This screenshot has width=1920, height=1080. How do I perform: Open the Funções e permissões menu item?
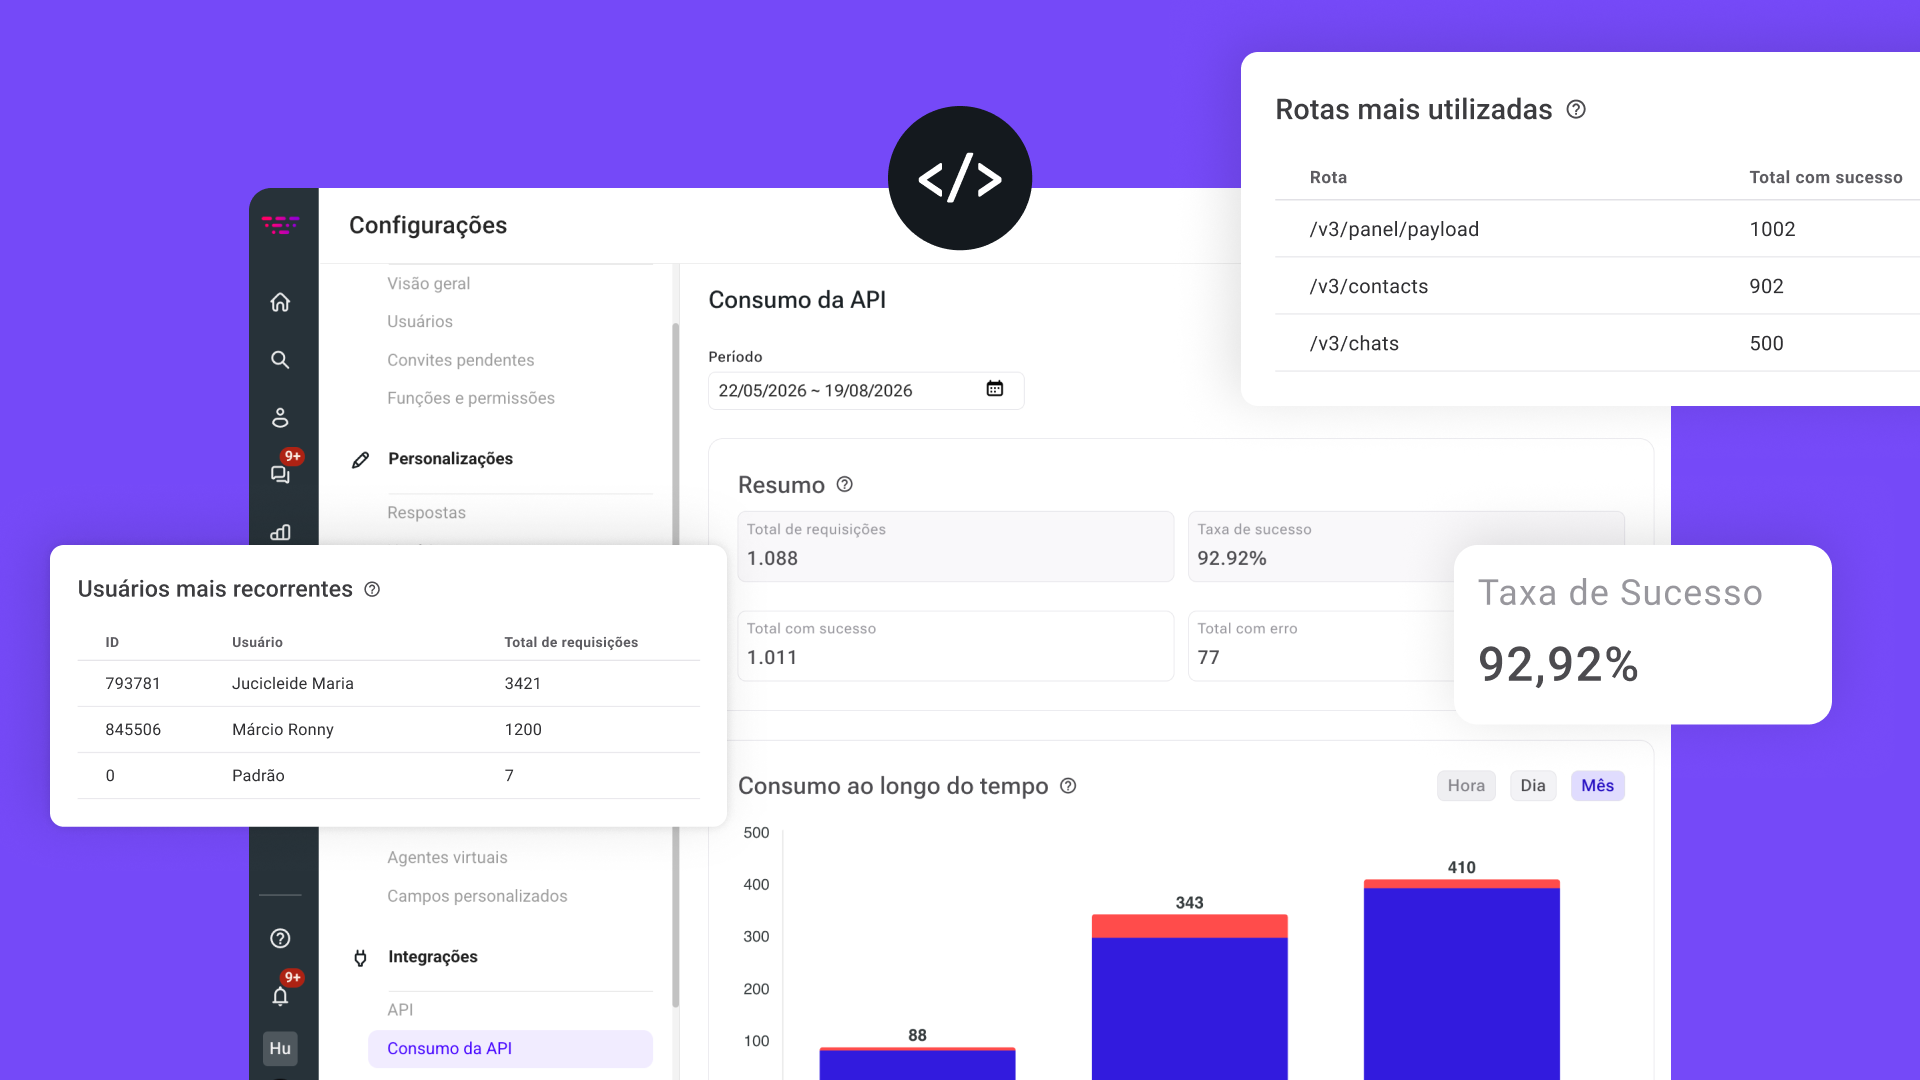[471, 398]
